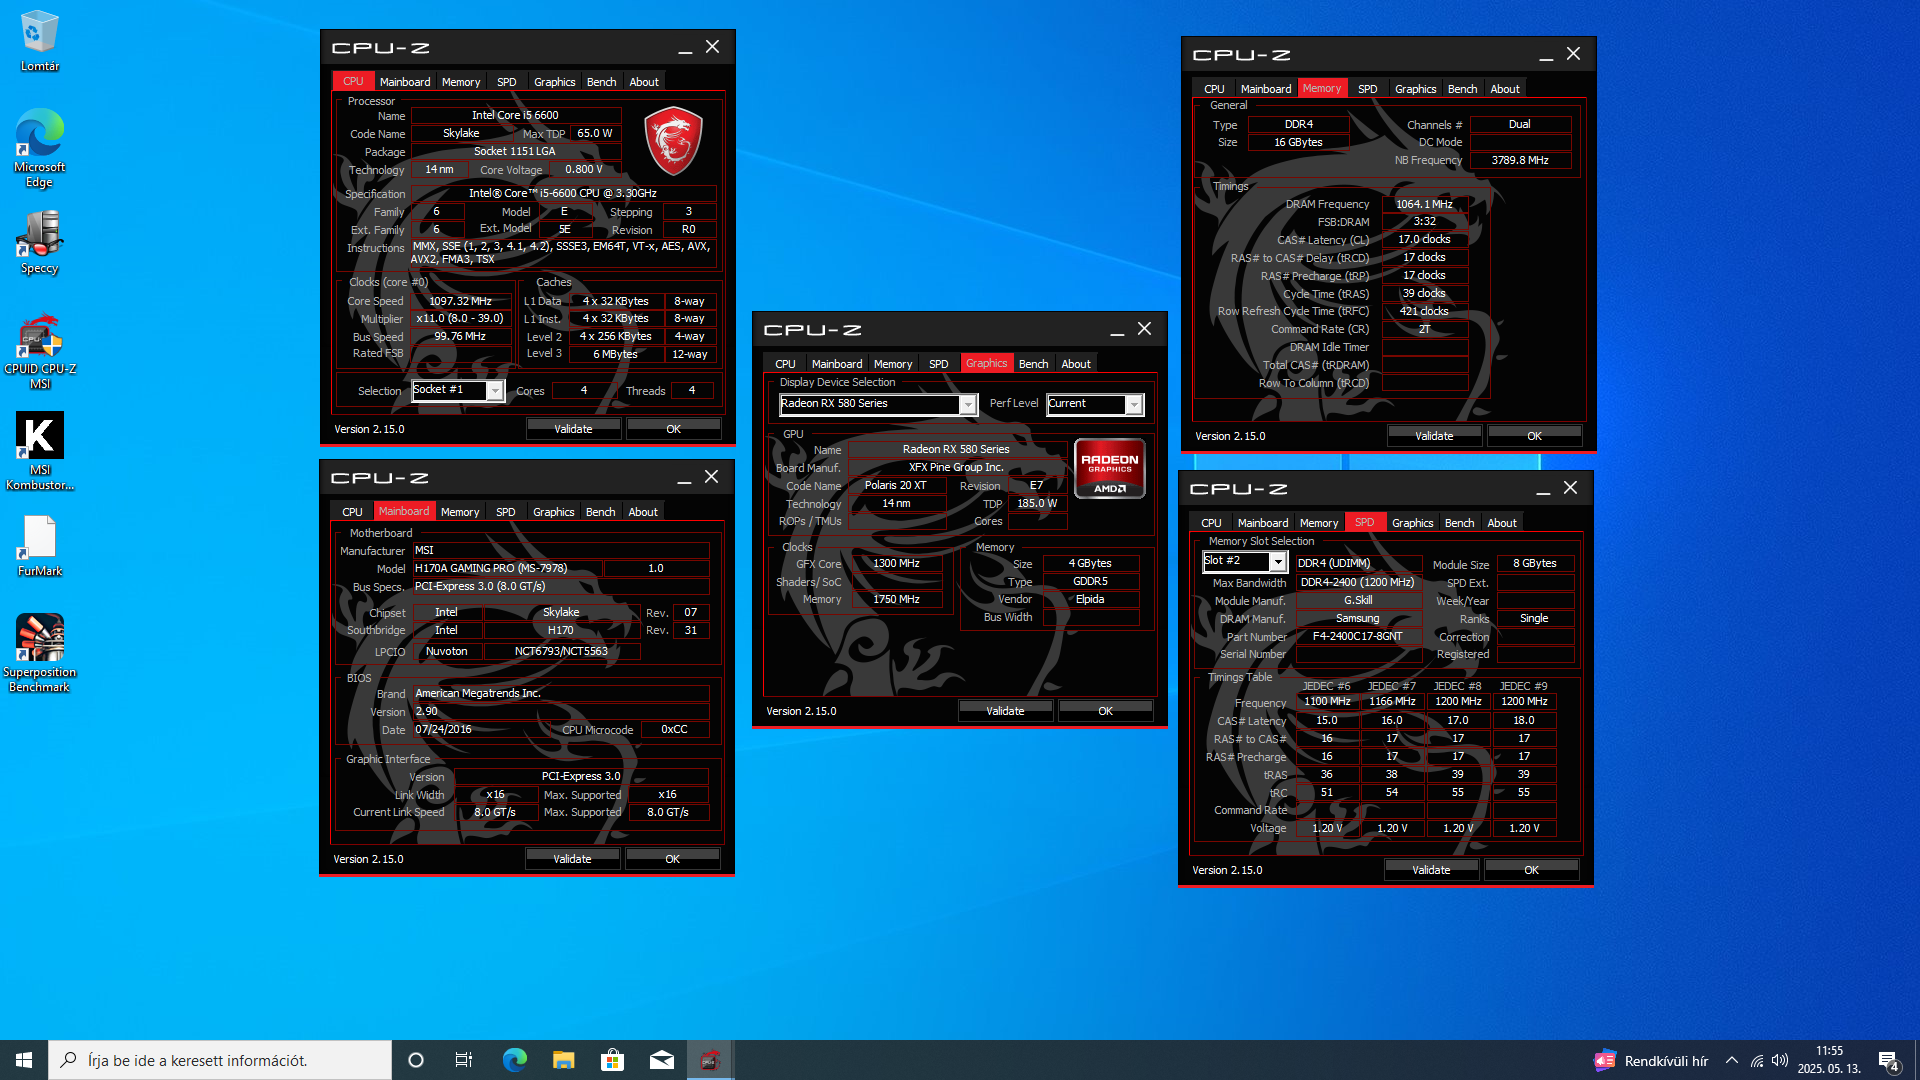1920x1080 pixels.
Task: Click OK in Mainboard window
Action: [x=672, y=859]
